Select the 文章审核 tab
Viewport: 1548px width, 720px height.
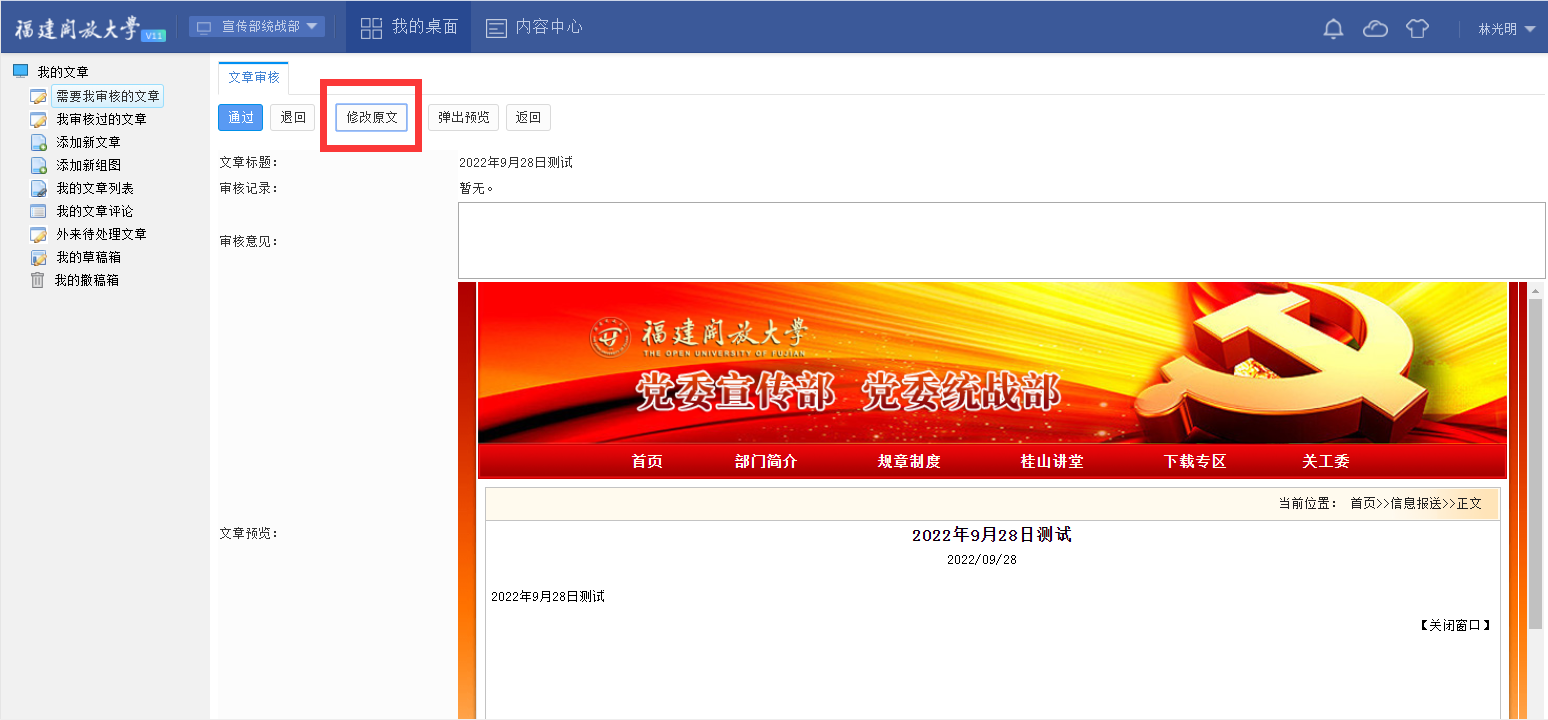coord(253,77)
